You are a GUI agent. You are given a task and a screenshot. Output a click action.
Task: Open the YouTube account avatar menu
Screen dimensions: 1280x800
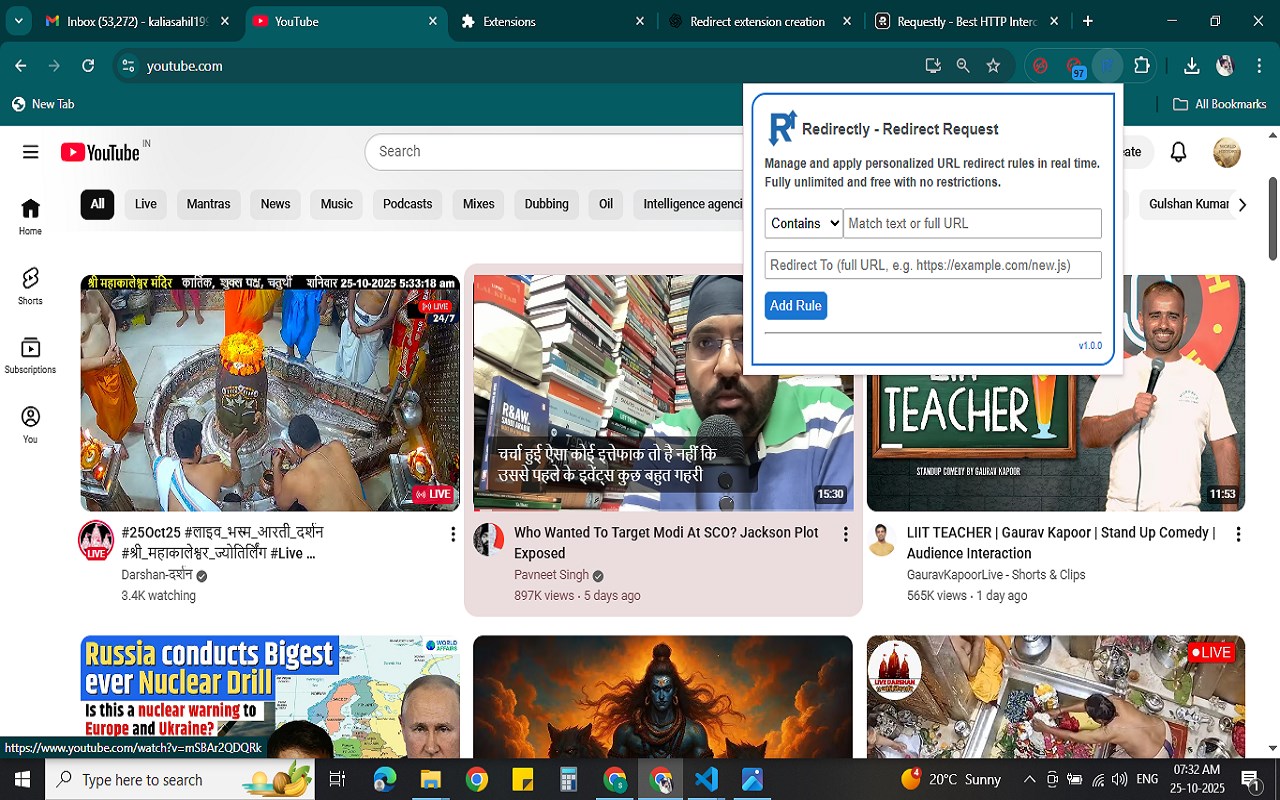coord(1227,152)
